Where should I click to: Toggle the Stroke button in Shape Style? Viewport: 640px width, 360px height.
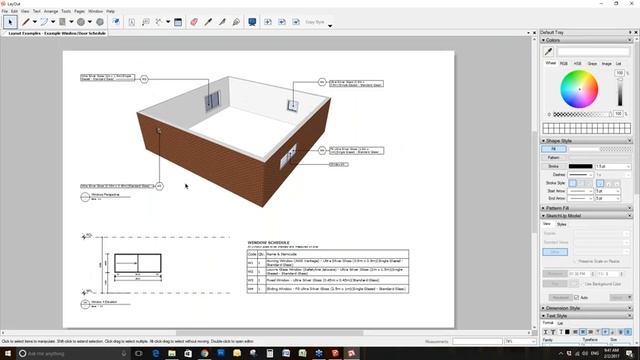554,166
